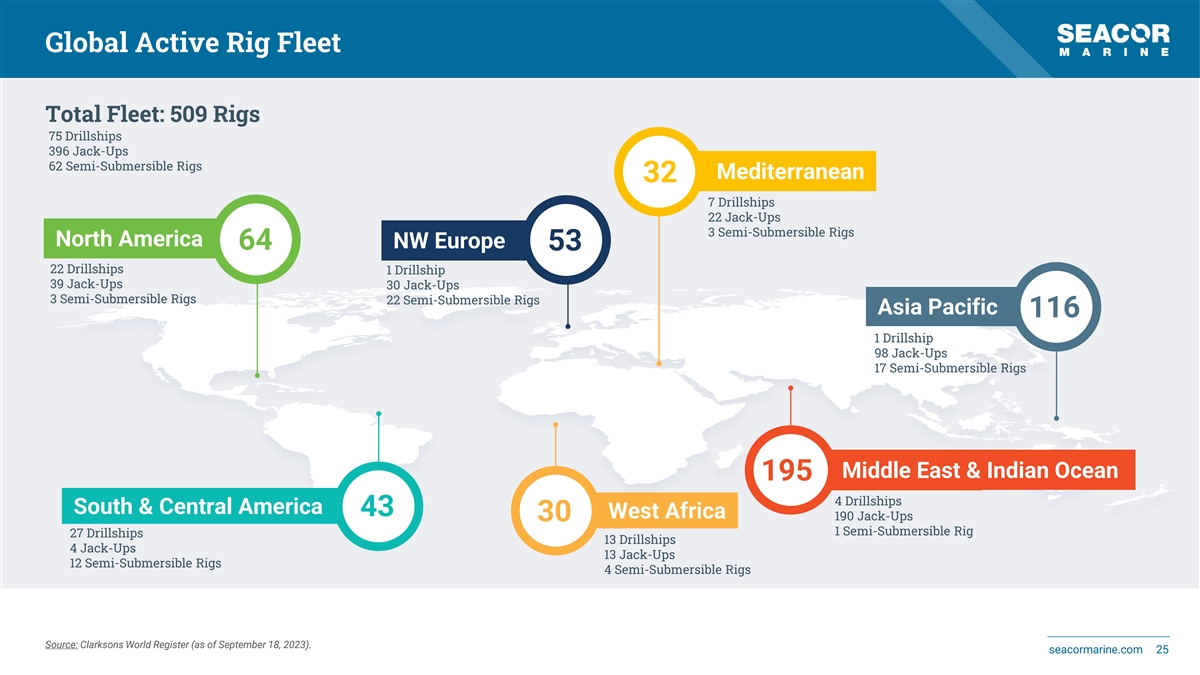
Task: Select the Asia Pacific label
Action: tap(937, 307)
